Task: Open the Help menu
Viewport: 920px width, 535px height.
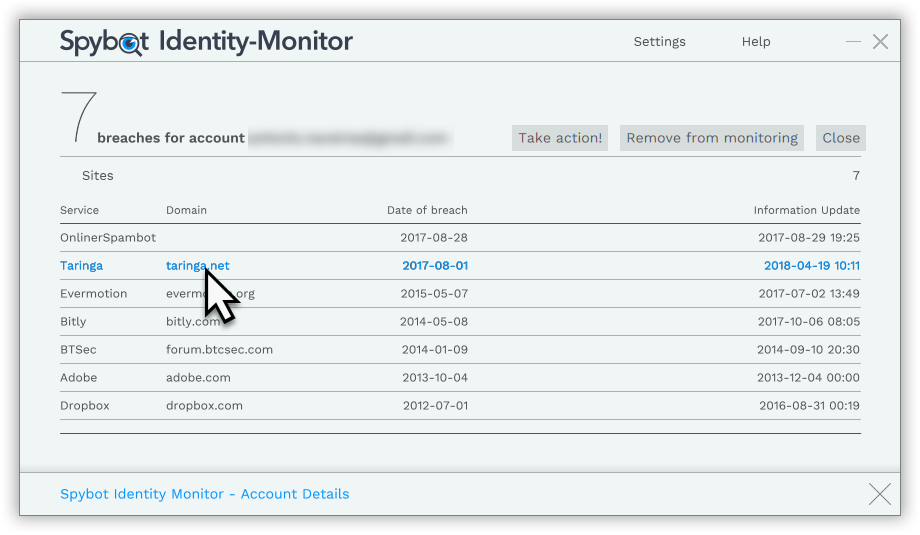Action: tap(756, 42)
